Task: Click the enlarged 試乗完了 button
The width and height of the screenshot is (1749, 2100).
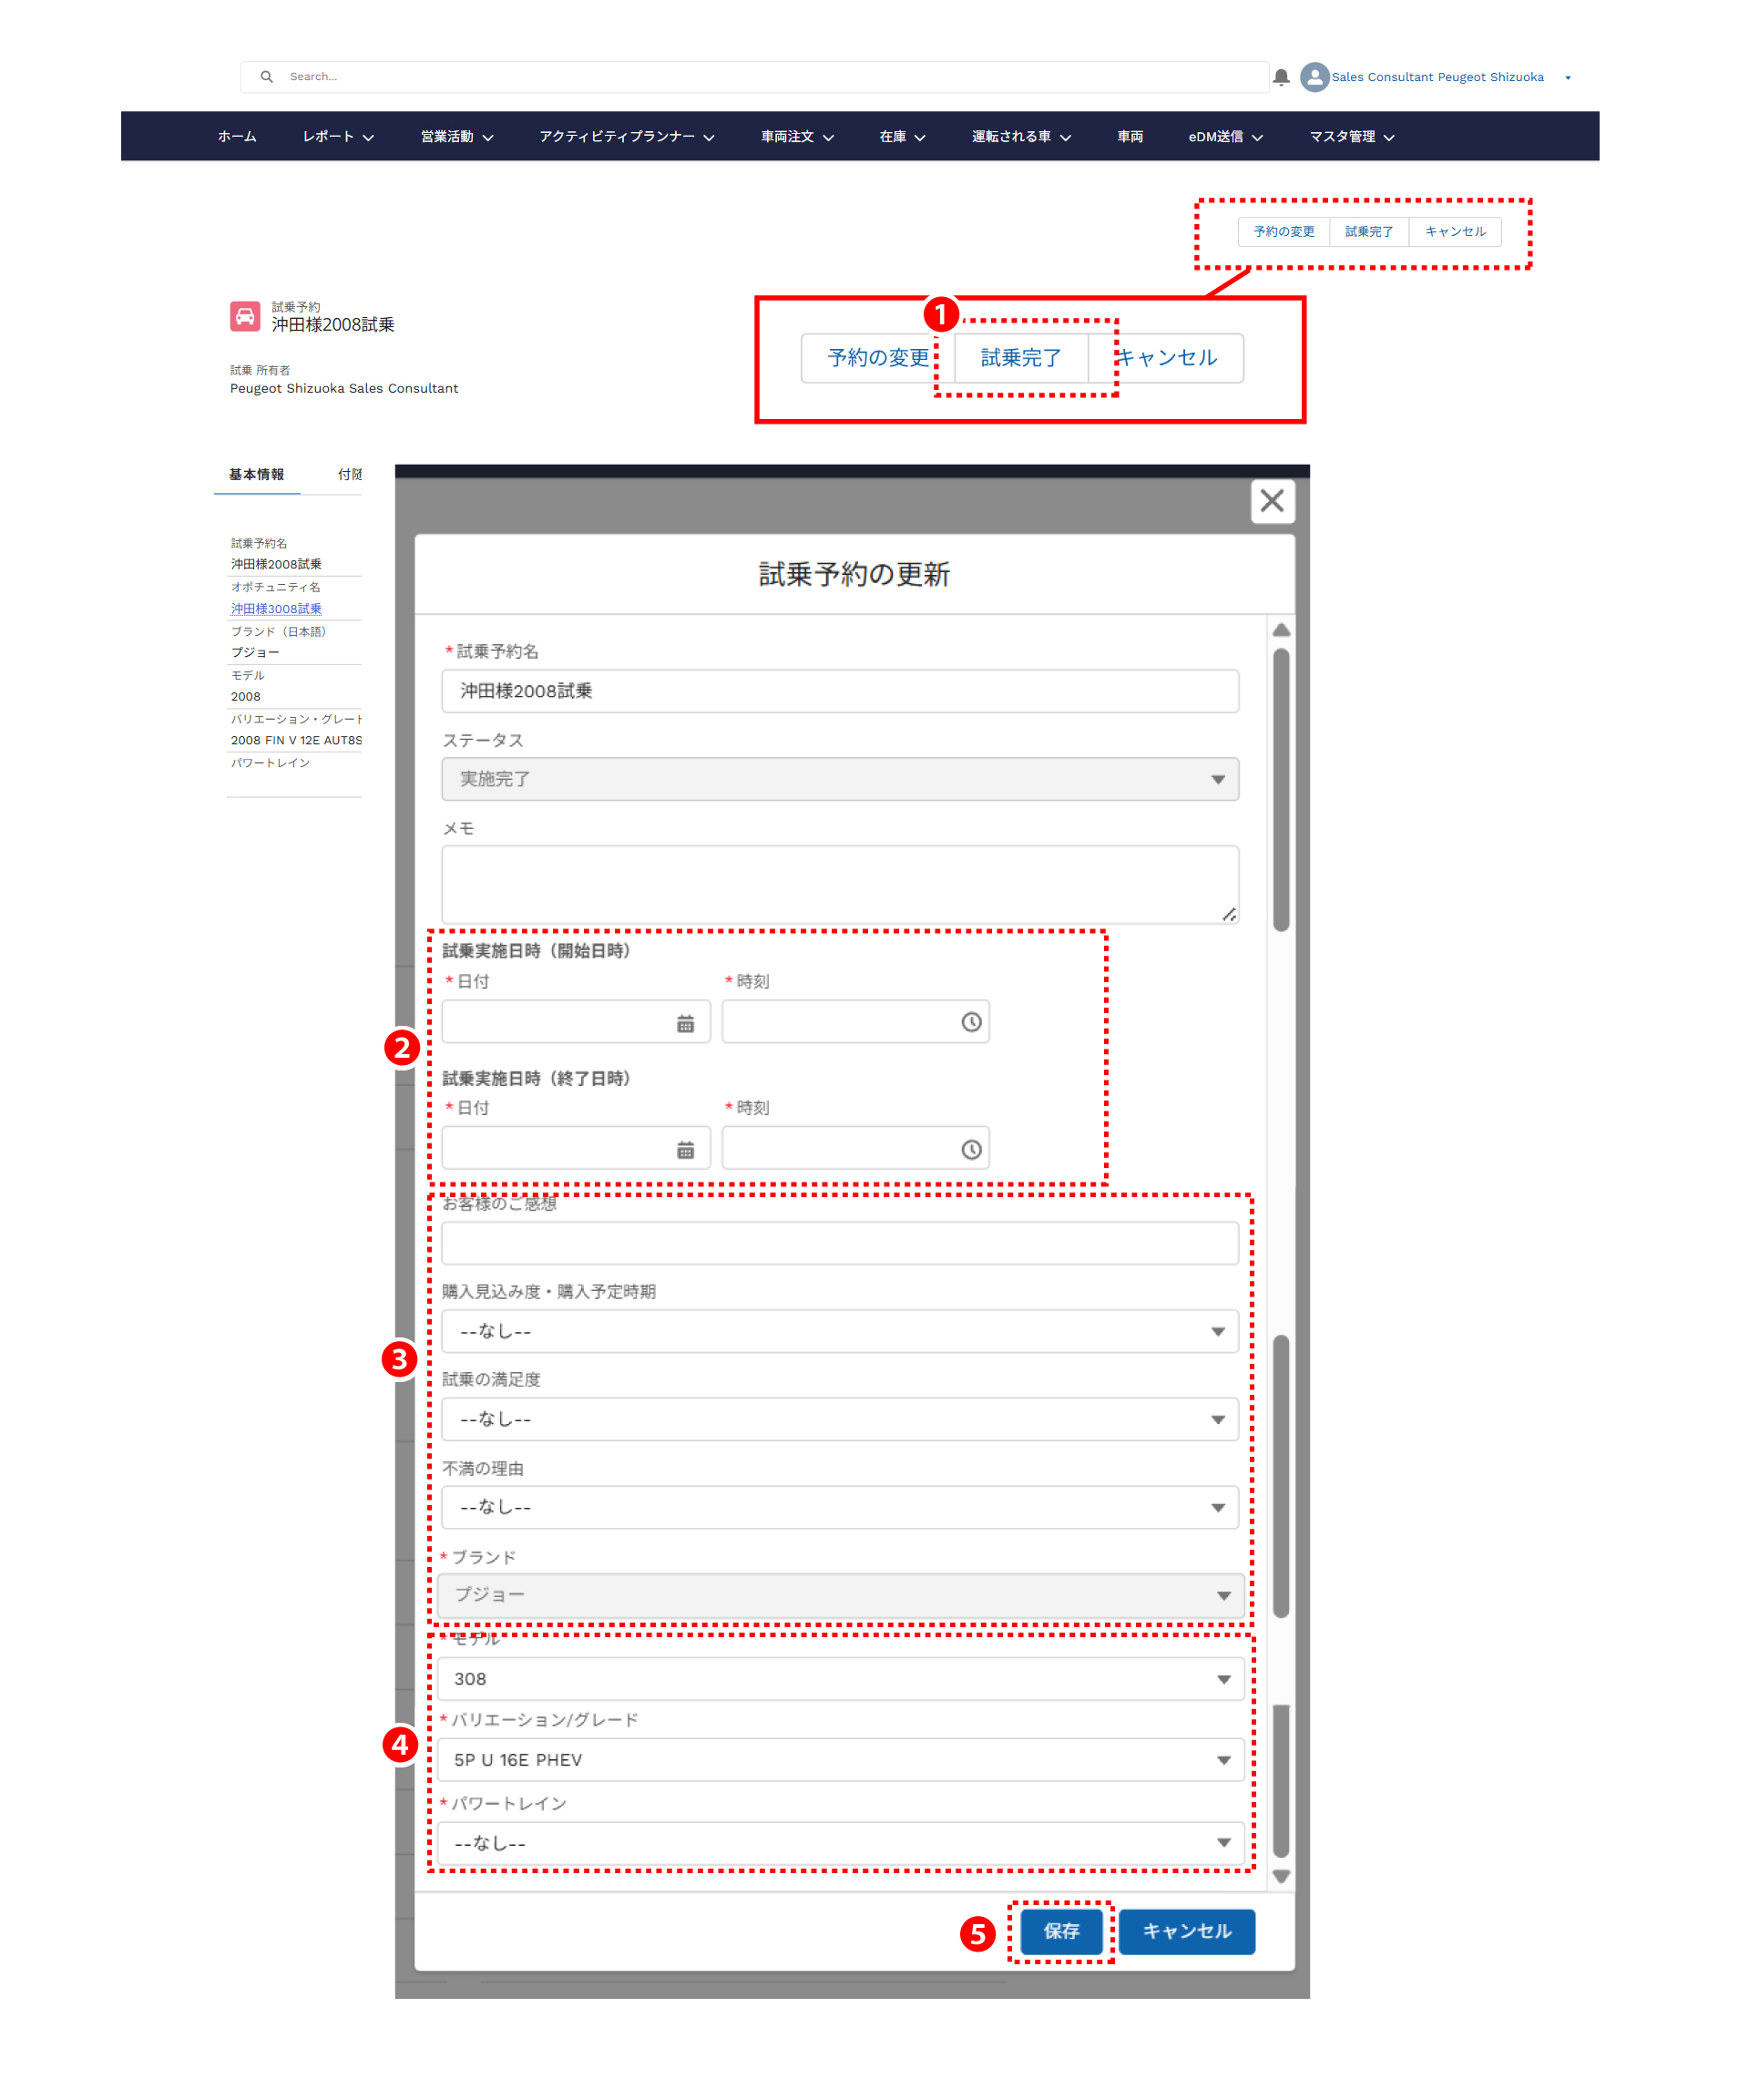Action: click(x=1020, y=358)
